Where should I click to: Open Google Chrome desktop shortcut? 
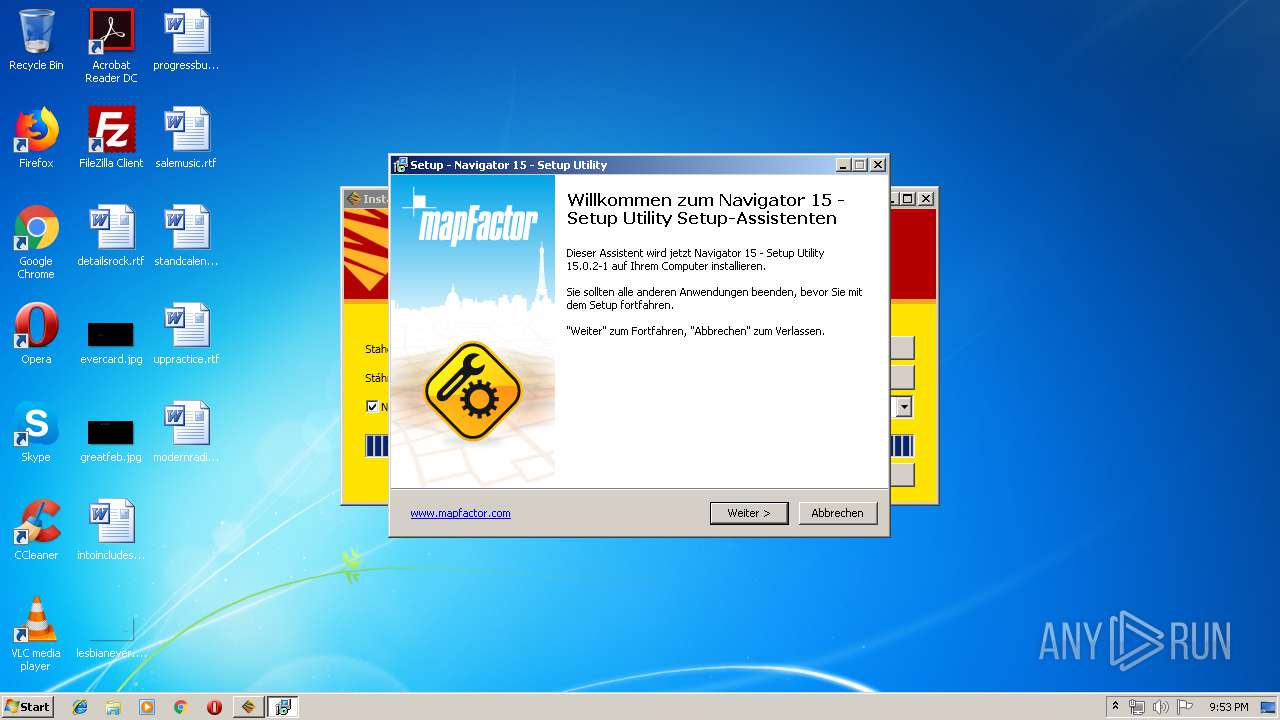[36, 242]
